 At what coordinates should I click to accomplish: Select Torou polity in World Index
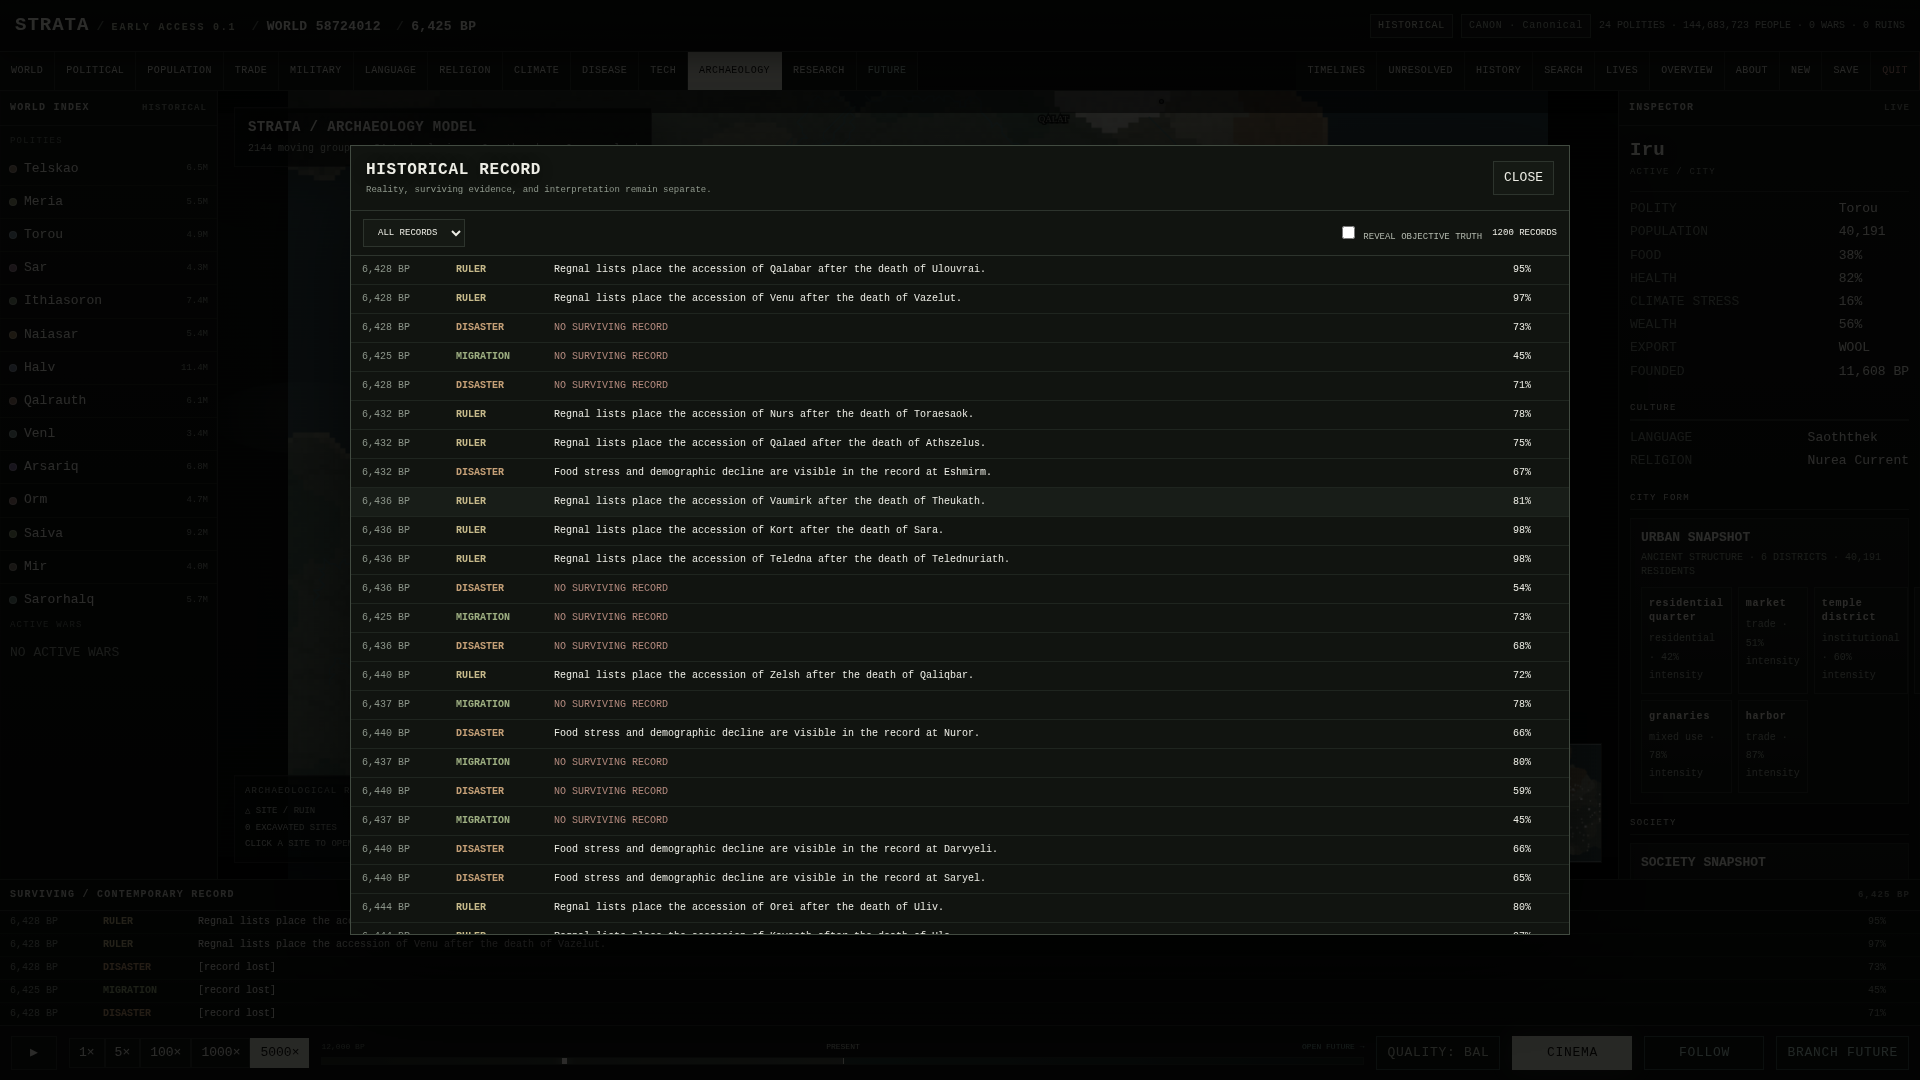[109, 234]
